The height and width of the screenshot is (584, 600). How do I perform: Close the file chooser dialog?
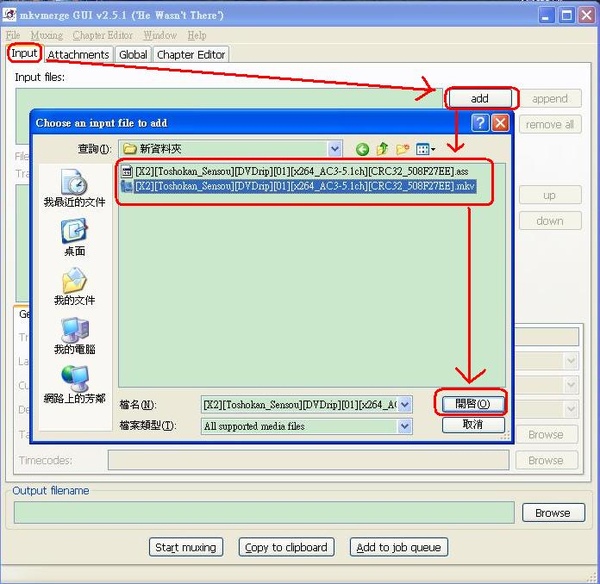(501, 123)
